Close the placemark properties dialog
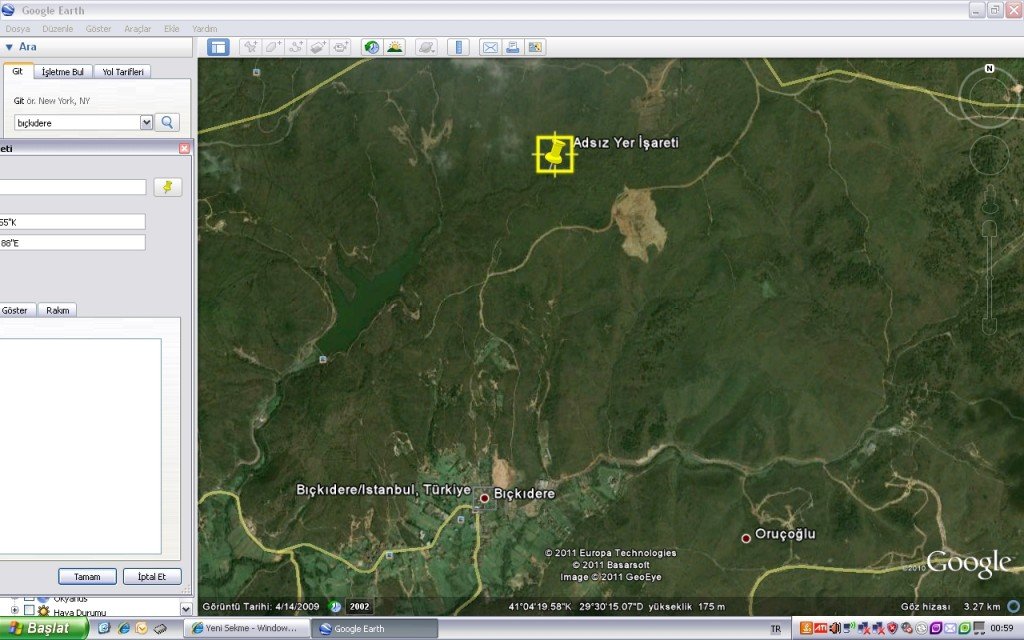This screenshot has height=640, width=1024. coord(185,148)
